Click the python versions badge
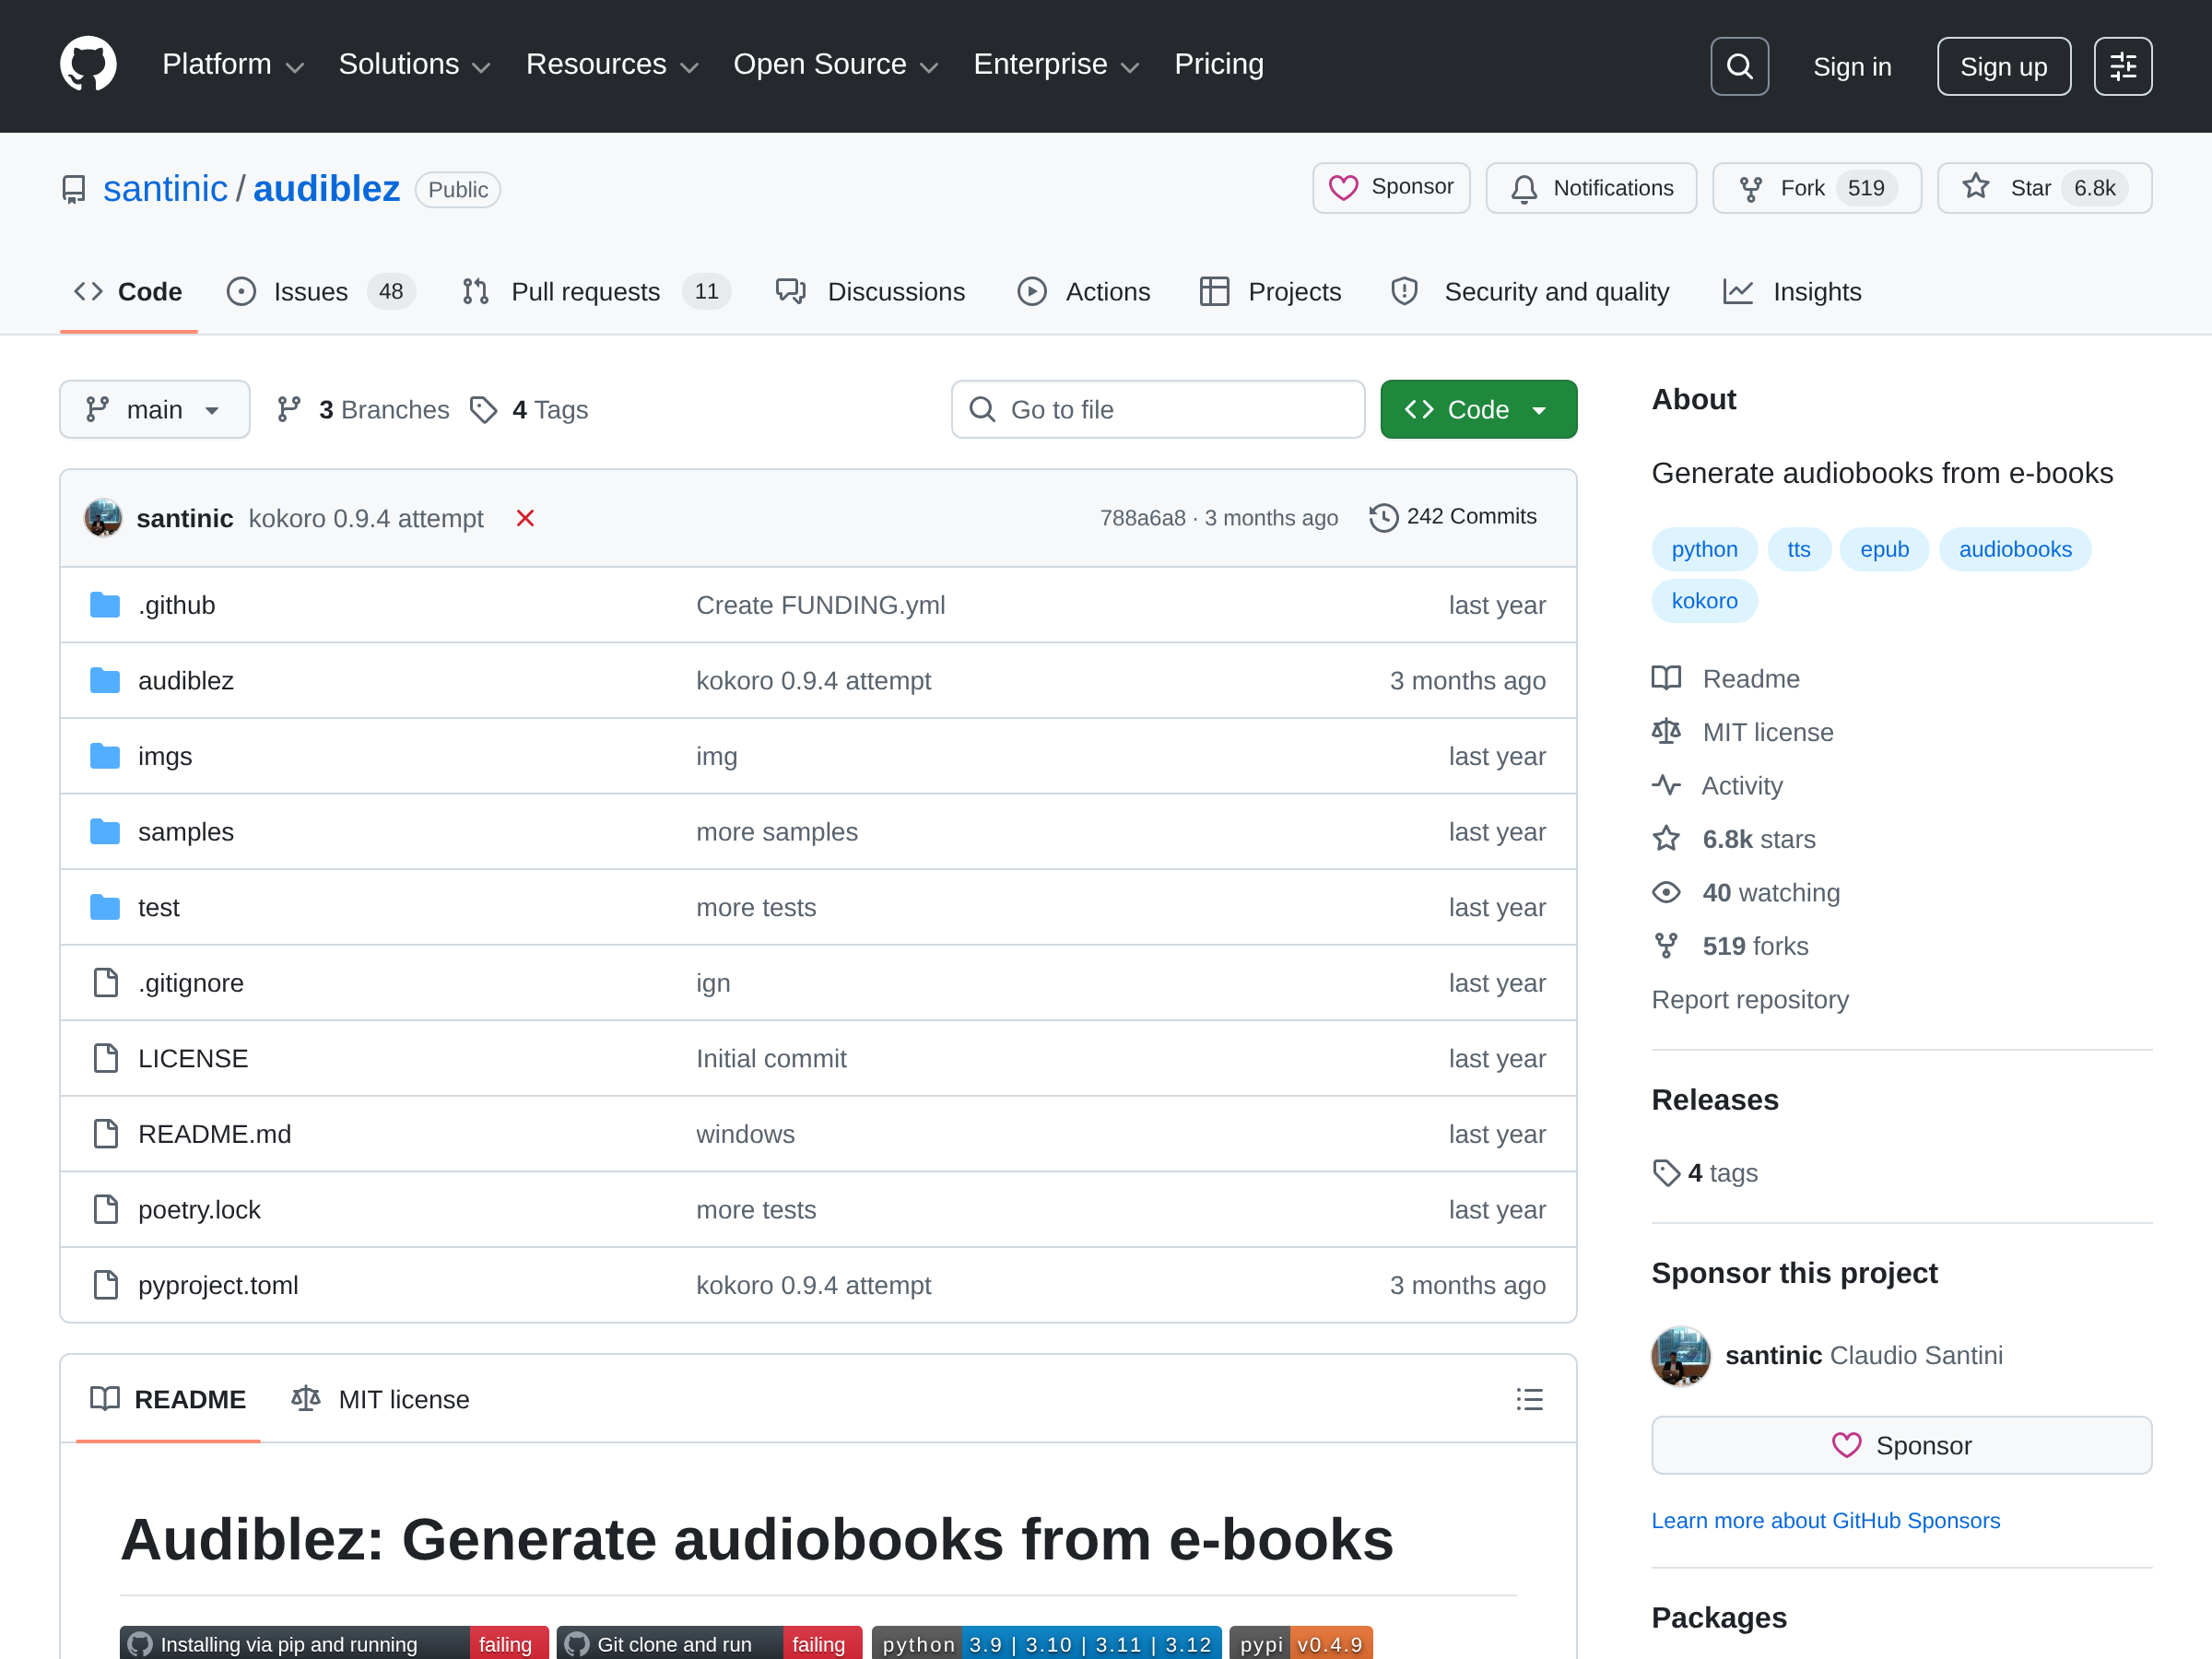2212x1659 pixels. pyautogui.click(x=1046, y=1643)
